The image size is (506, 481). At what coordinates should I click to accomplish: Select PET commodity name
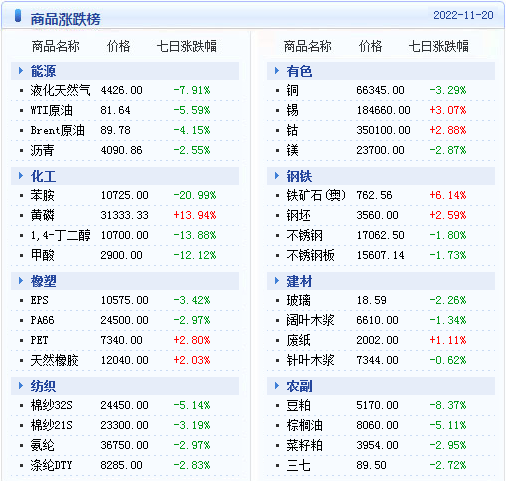pos(39,340)
